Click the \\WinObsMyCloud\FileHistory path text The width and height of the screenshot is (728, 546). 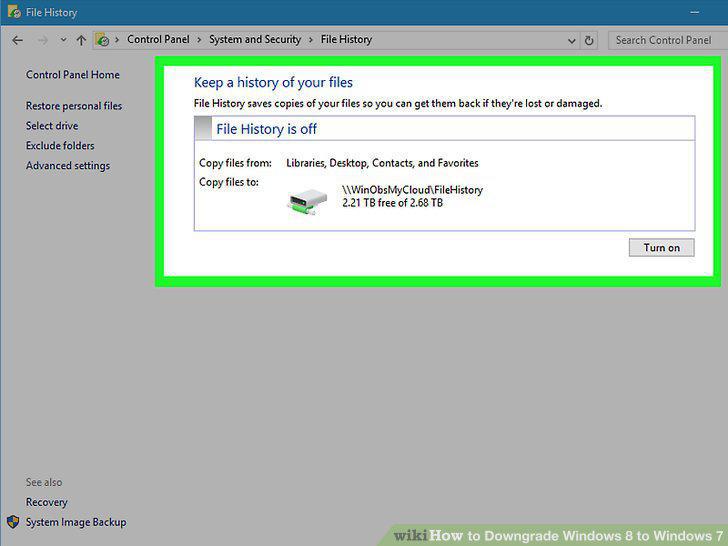412,190
